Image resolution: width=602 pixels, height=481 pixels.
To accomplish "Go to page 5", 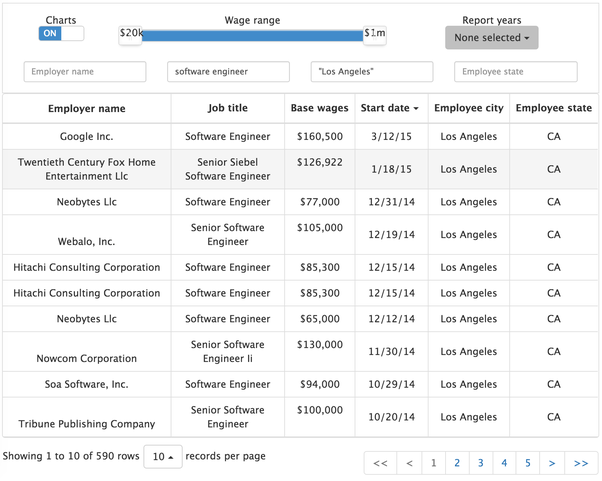I will pos(528,463).
